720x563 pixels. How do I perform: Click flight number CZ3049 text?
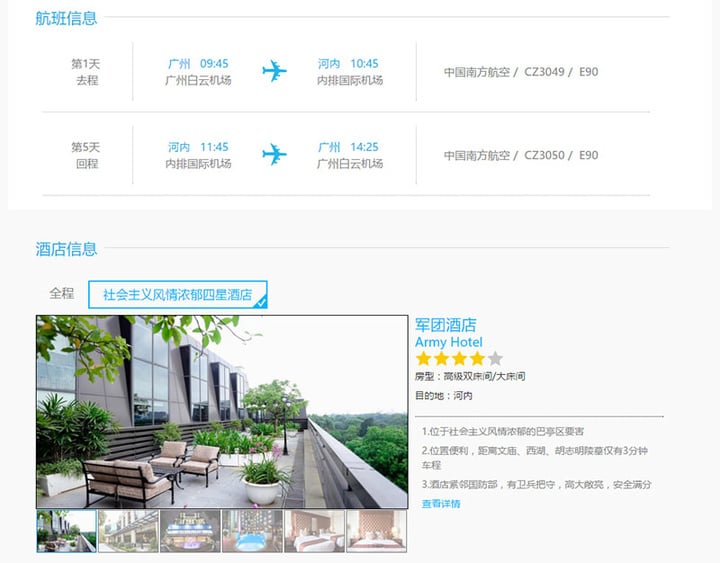click(x=544, y=72)
